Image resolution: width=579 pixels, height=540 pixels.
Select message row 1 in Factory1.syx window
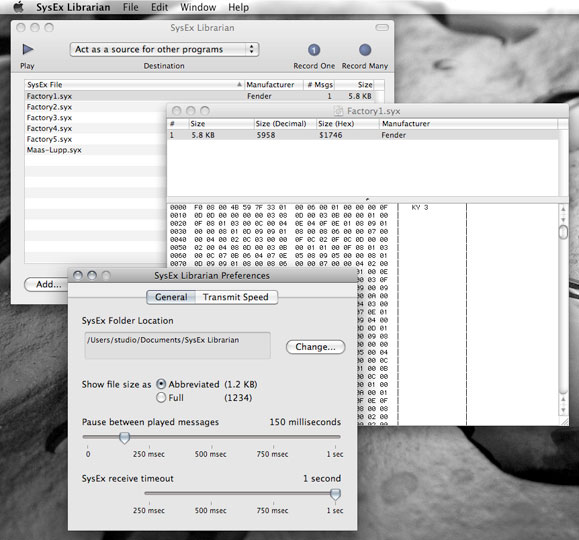tap(363, 135)
